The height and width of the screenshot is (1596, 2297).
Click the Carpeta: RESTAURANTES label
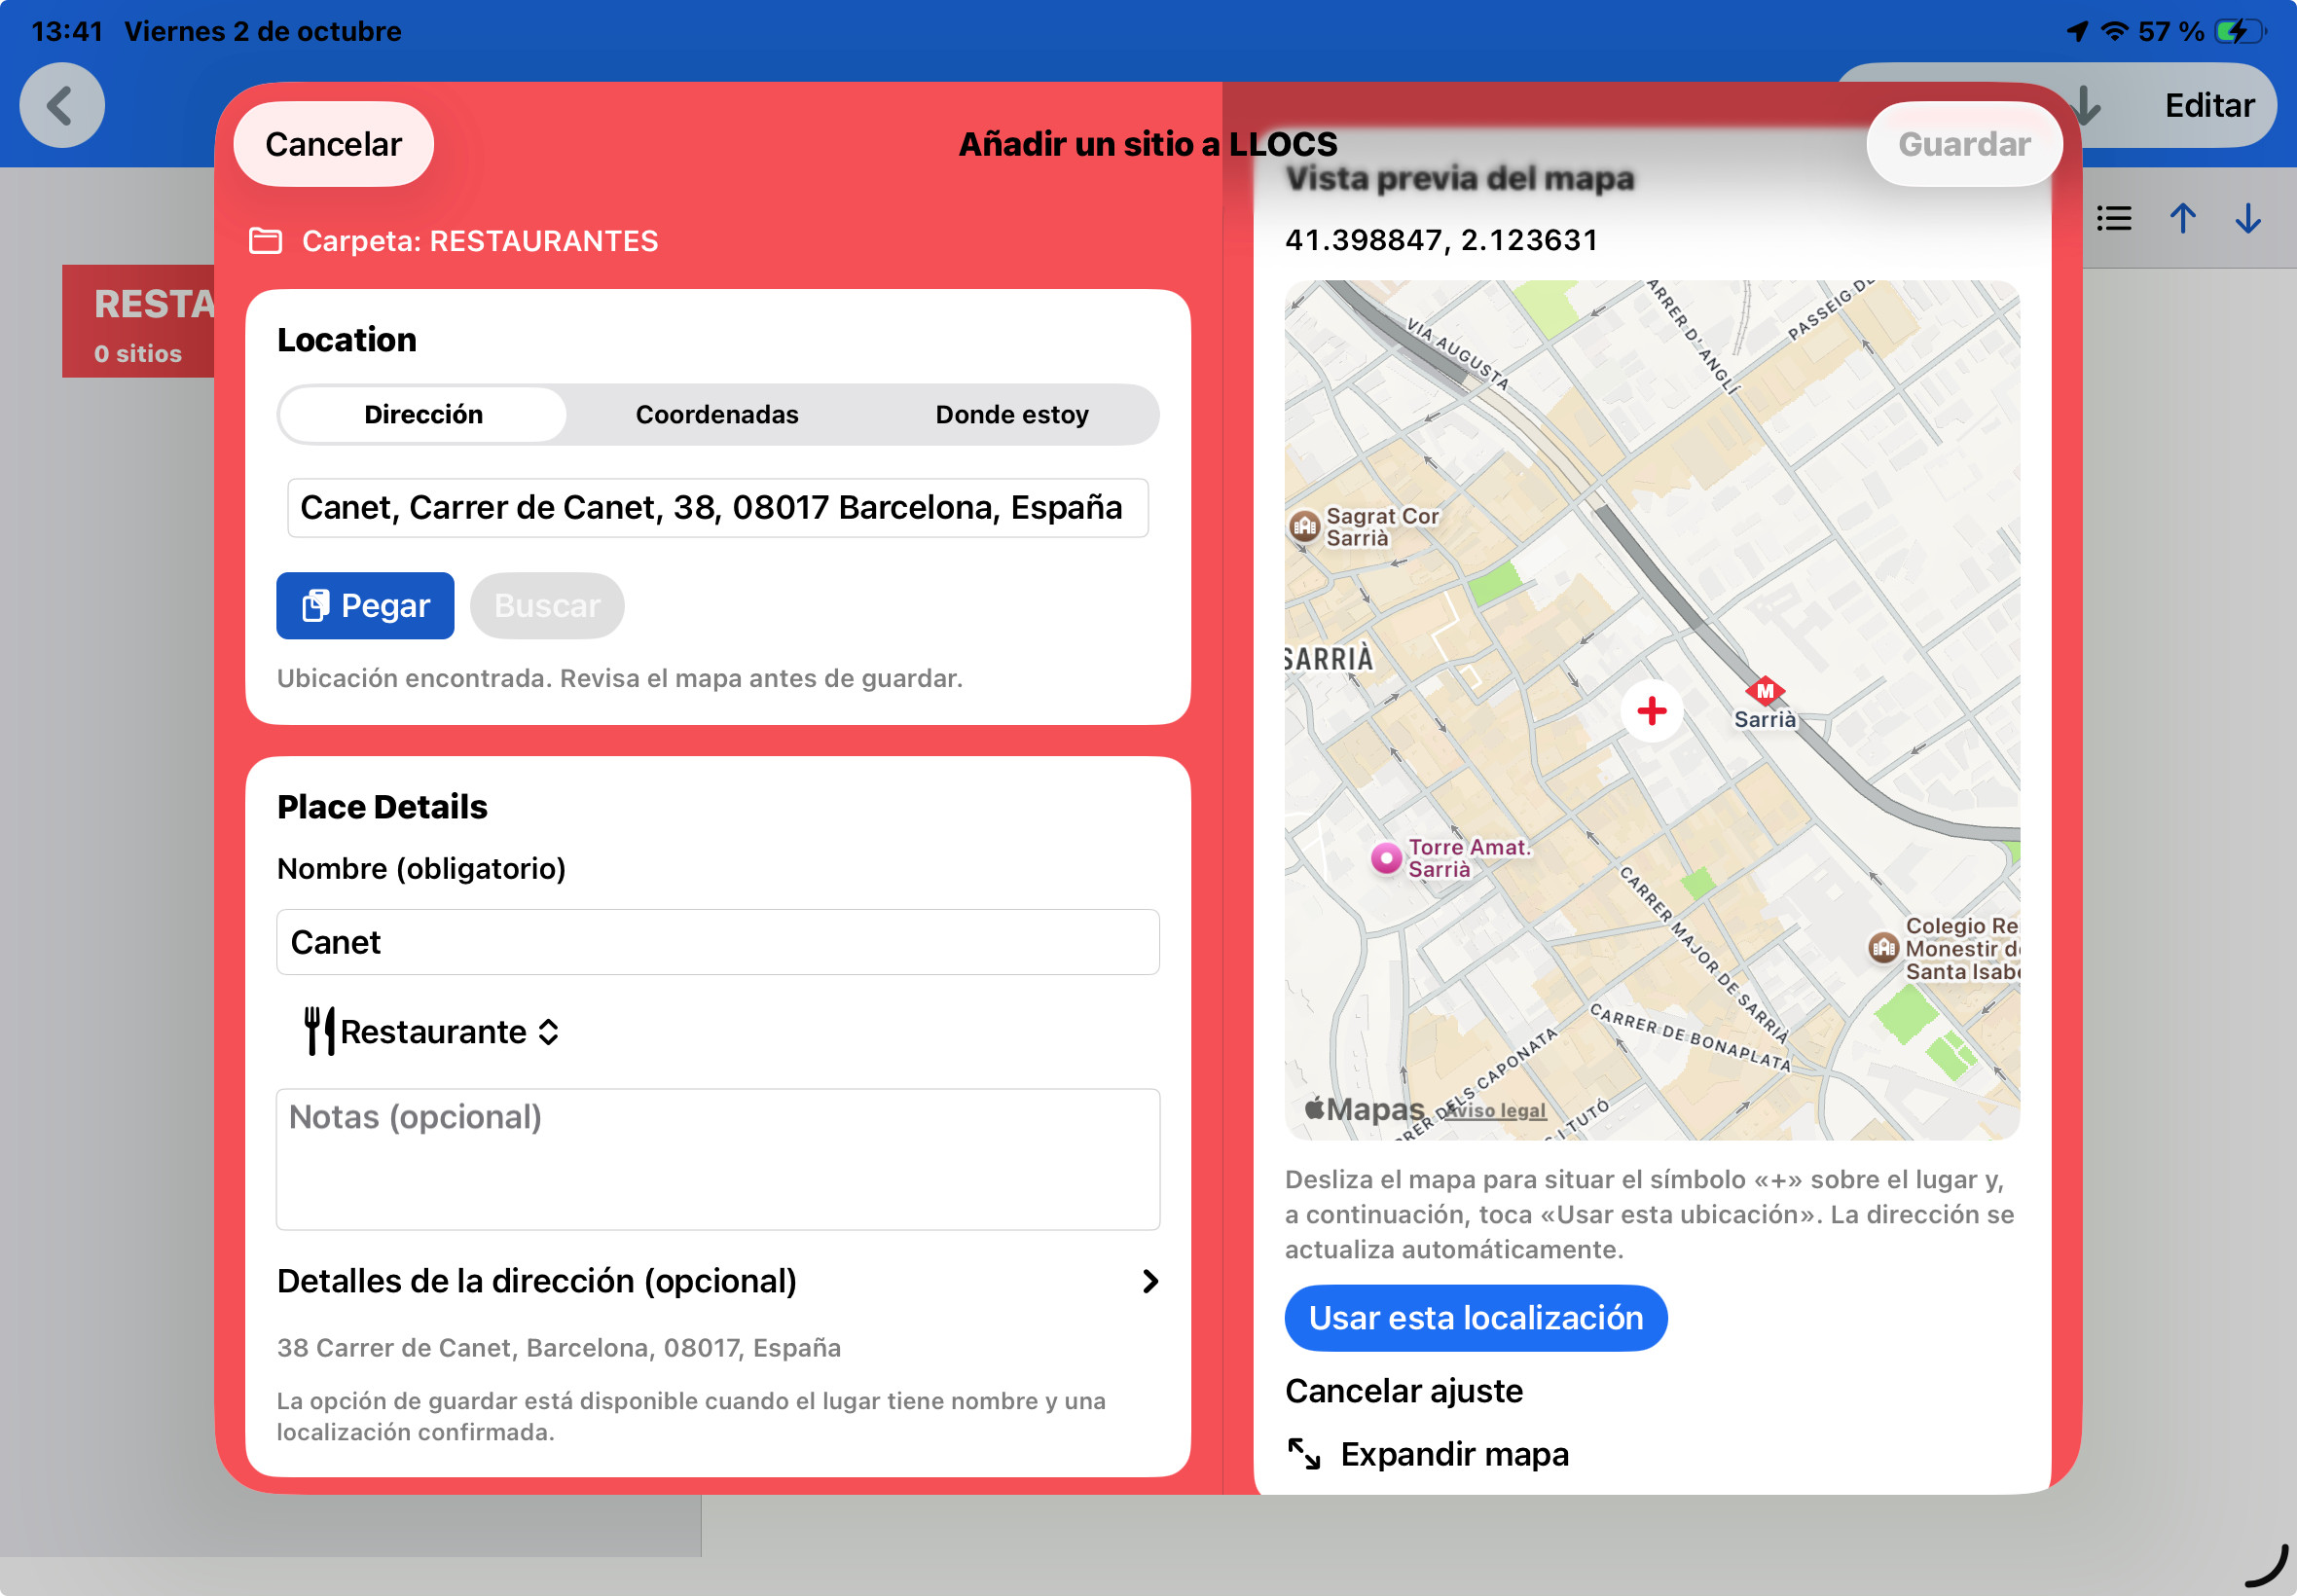[x=480, y=241]
